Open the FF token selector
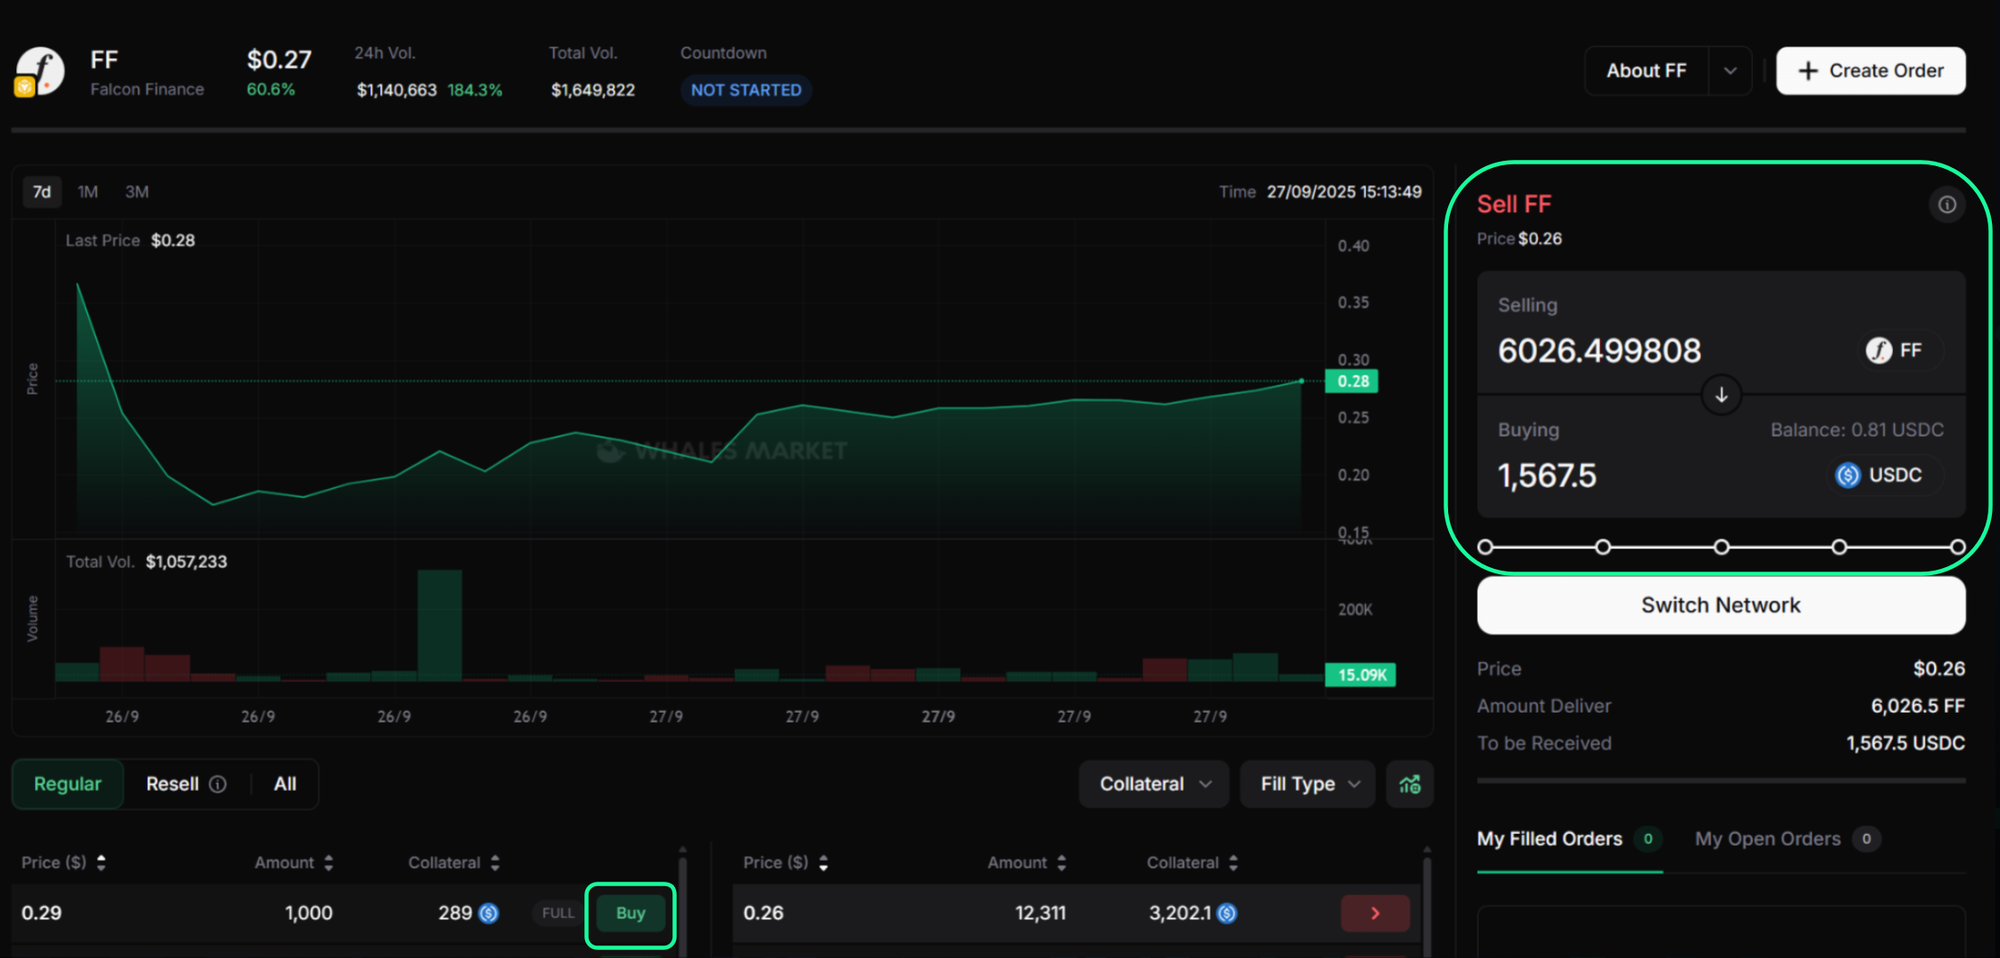The width and height of the screenshot is (2000, 958). point(1900,350)
